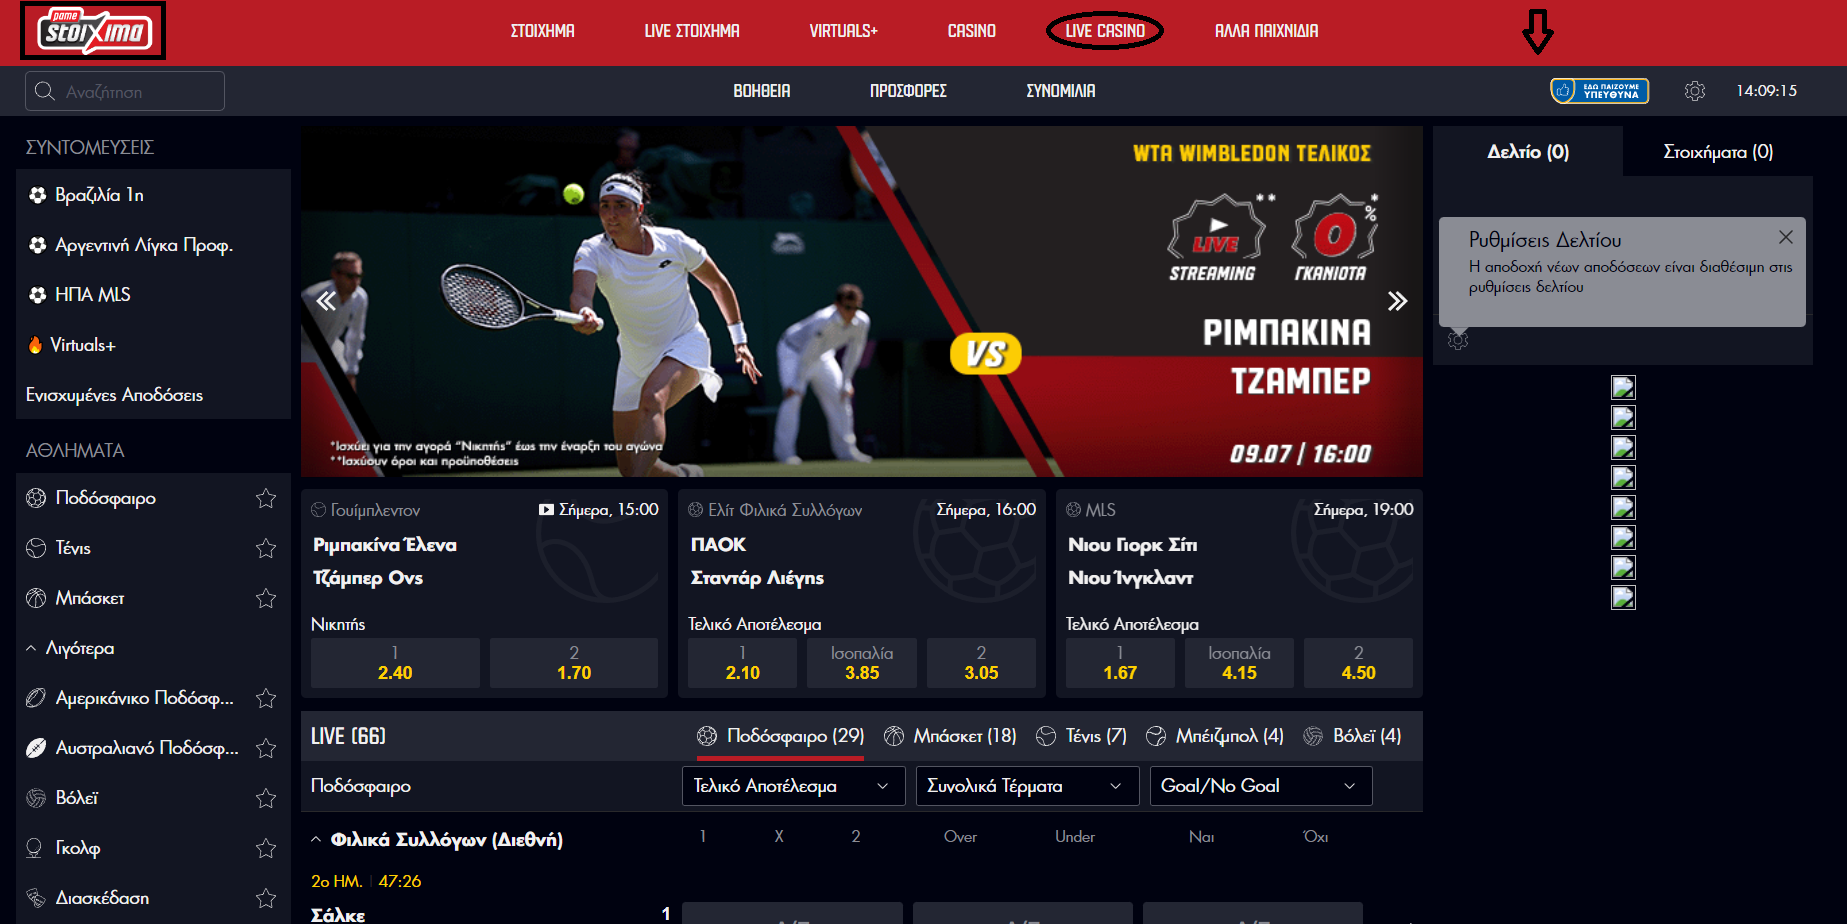Switch to Δελτίο (0) tab
This screenshot has width=1847, height=924.
1528,152
